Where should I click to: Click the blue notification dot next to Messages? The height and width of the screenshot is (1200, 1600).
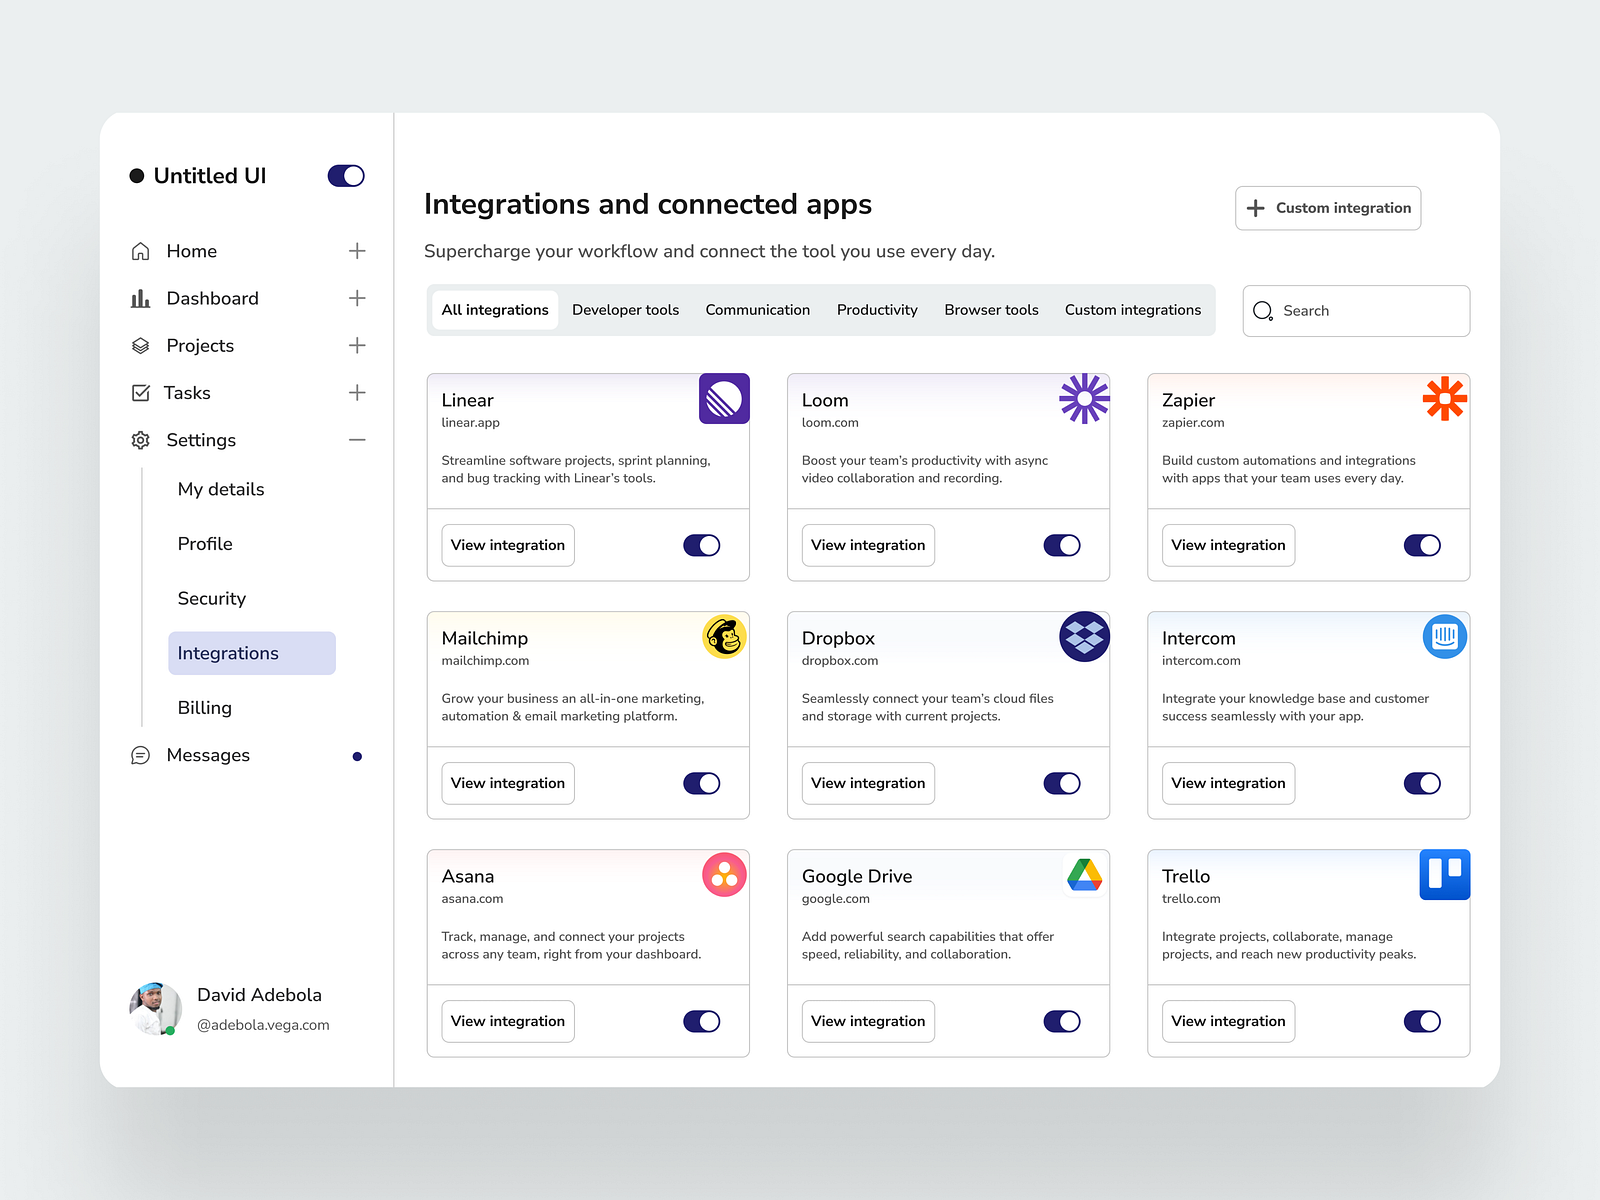357,756
